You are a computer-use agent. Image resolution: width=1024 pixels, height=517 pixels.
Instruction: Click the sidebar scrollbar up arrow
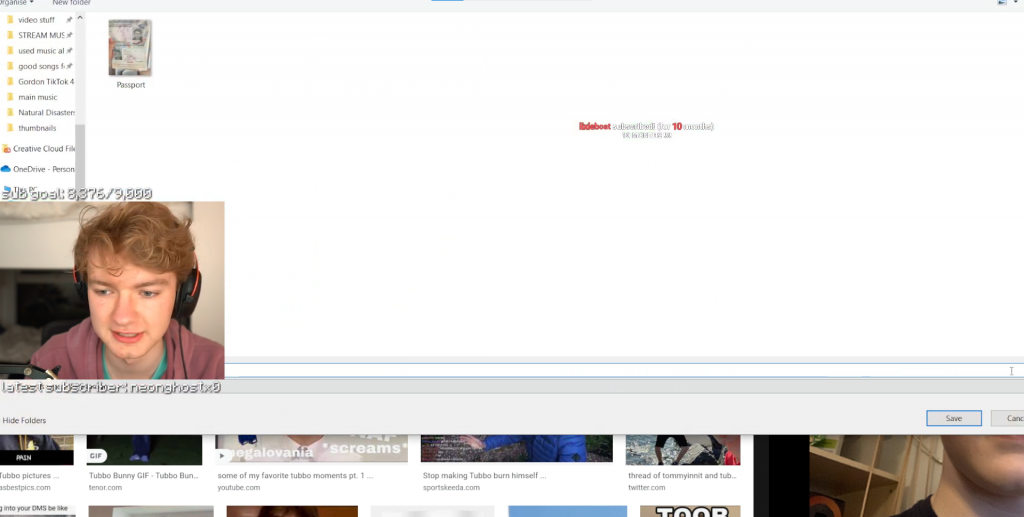80,18
